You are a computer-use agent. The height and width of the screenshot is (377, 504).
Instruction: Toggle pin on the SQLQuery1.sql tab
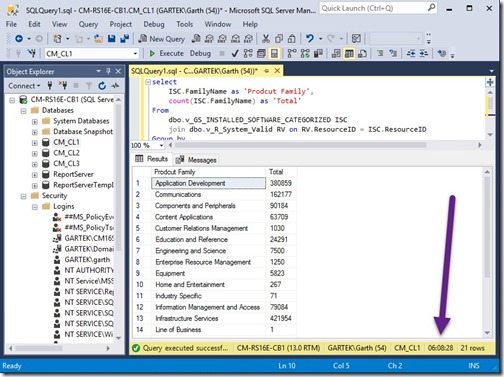(x=266, y=71)
